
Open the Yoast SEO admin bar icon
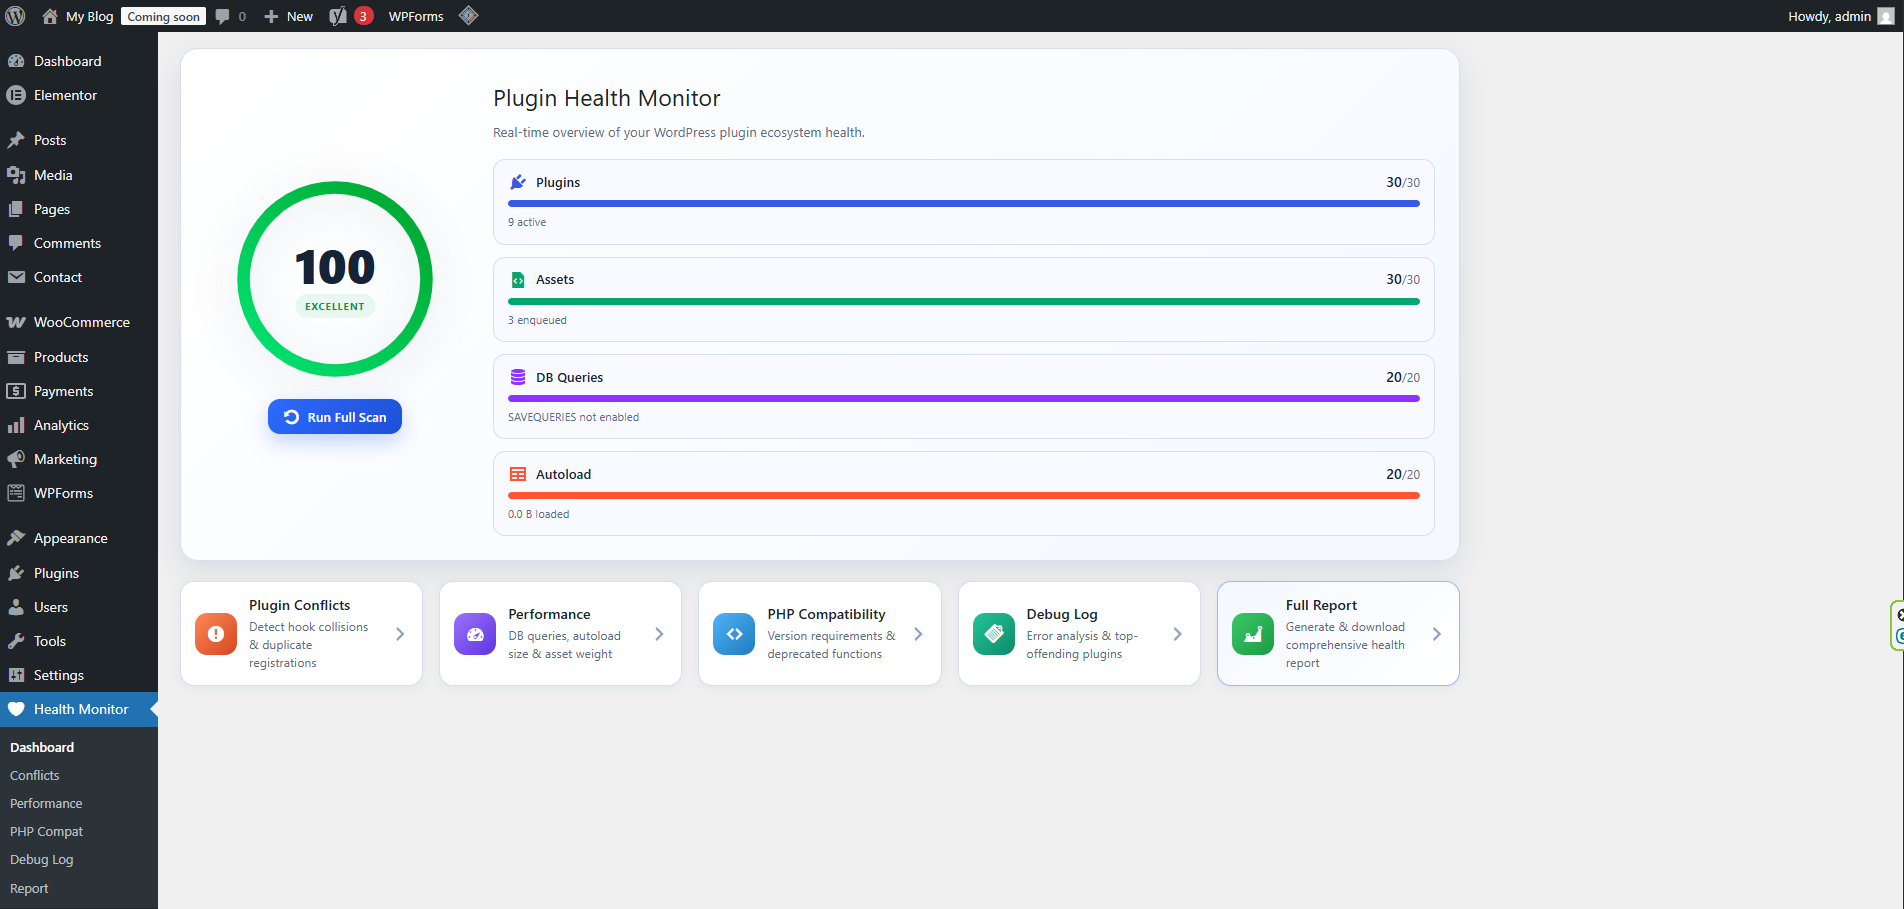(x=339, y=16)
